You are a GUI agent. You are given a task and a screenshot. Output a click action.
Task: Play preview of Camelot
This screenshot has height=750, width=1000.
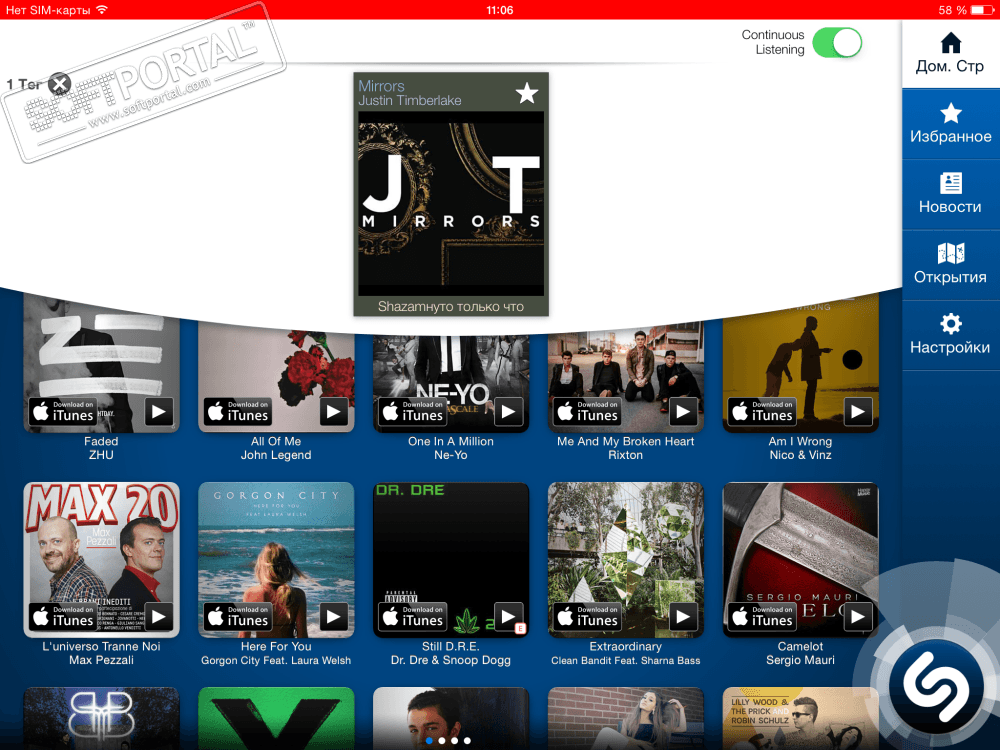click(x=858, y=617)
